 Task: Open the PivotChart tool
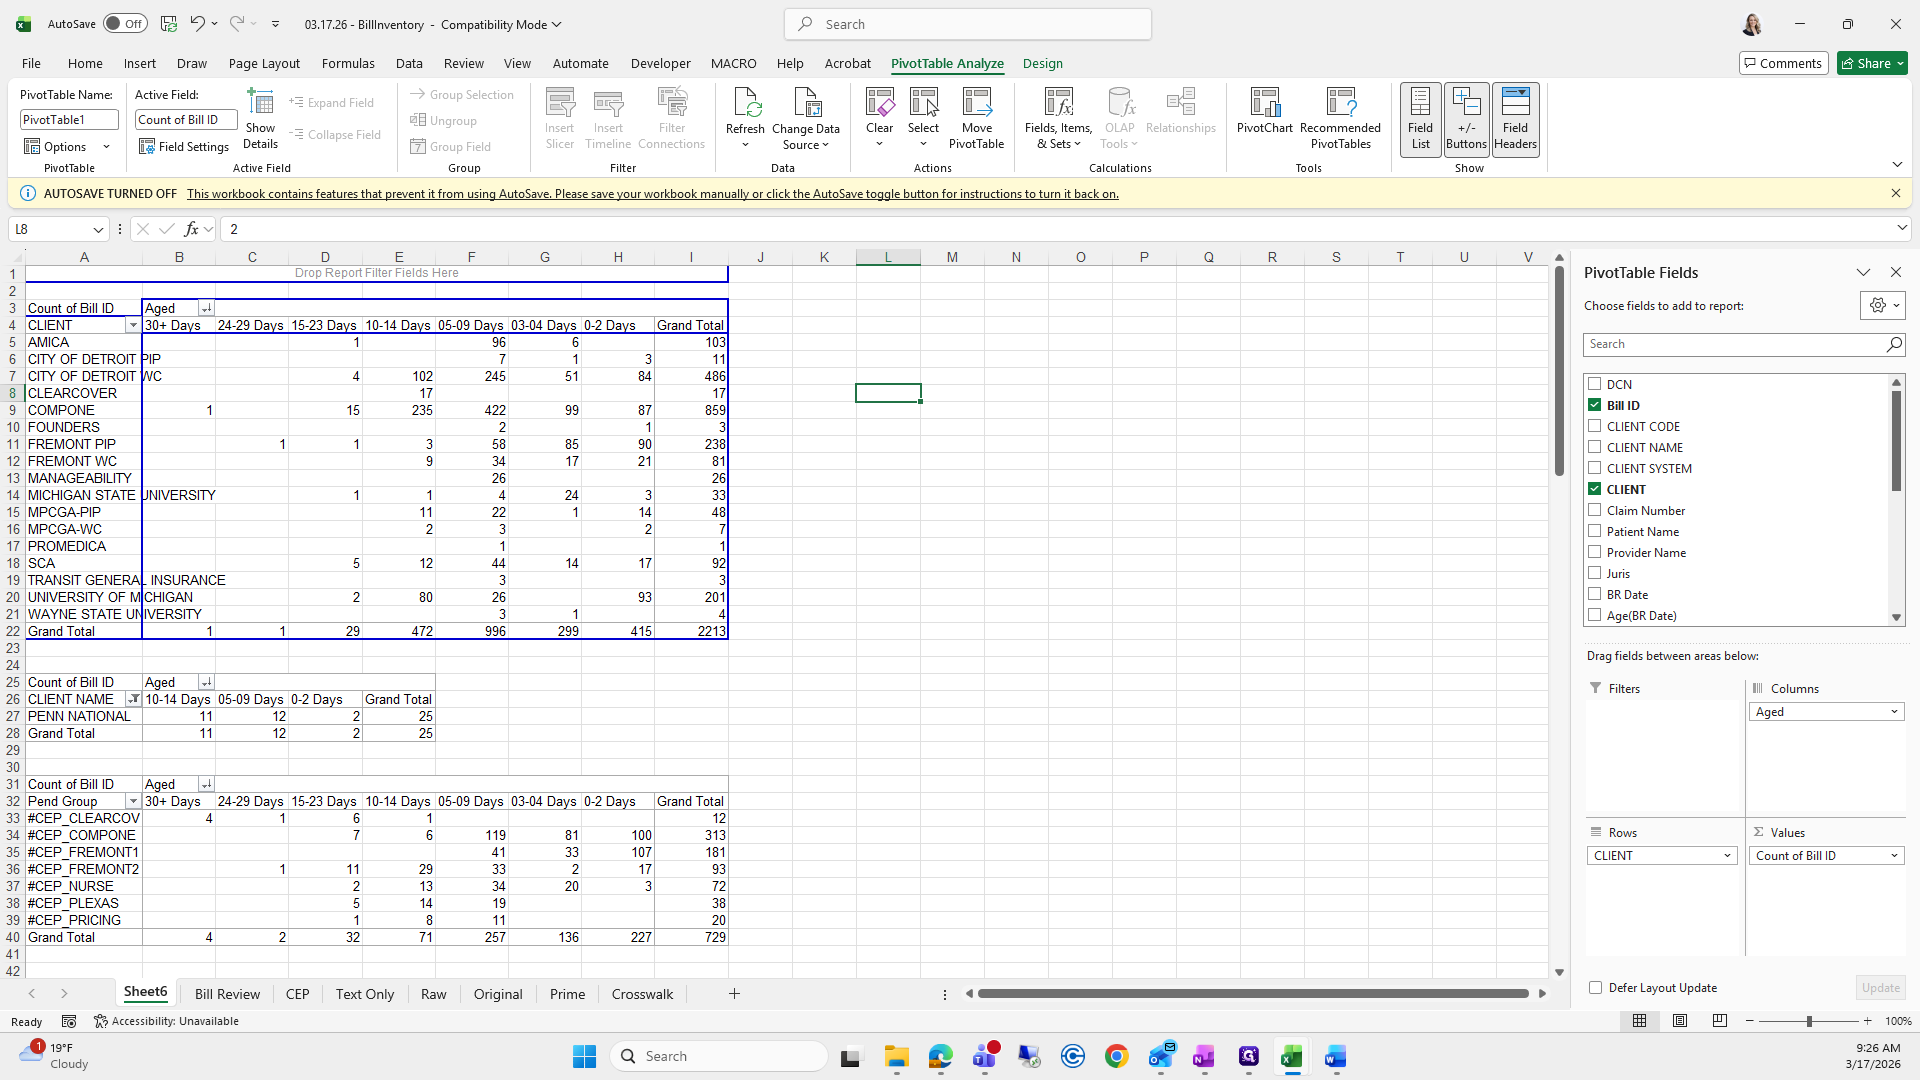point(1264,104)
